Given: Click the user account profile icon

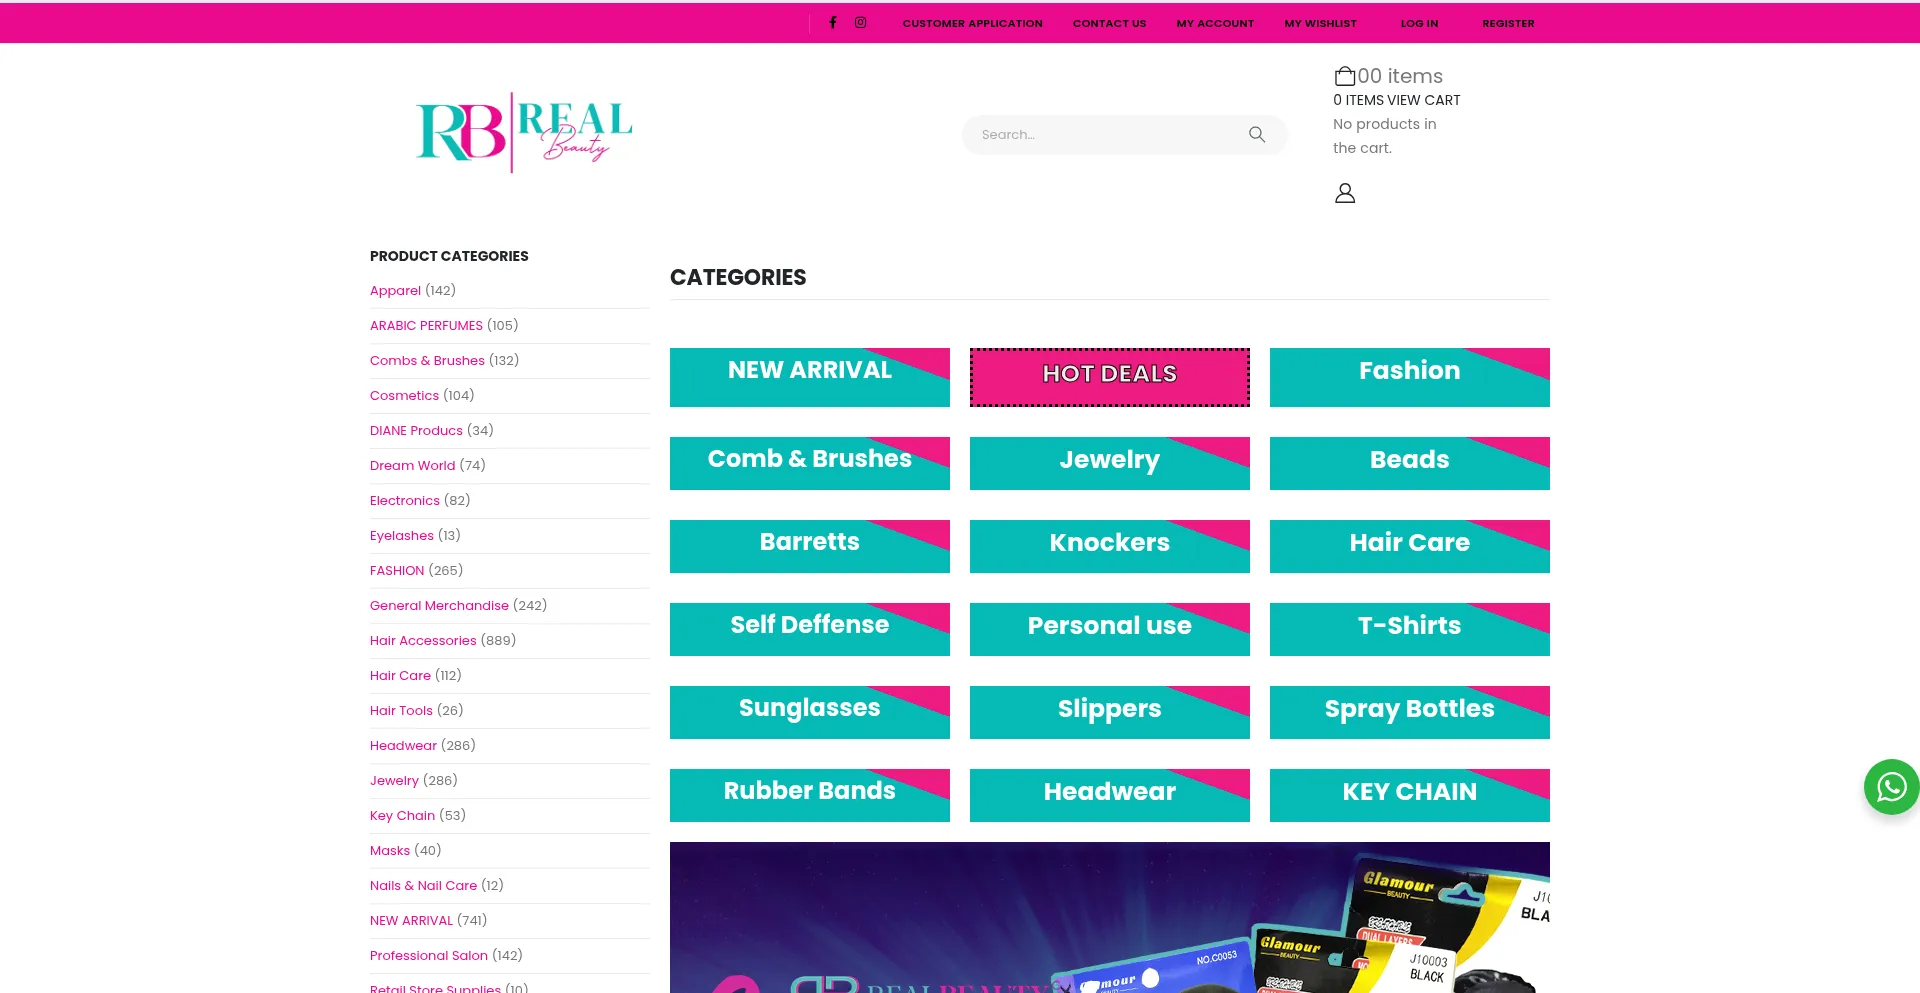Looking at the screenshot, I should coord(1345,193).
